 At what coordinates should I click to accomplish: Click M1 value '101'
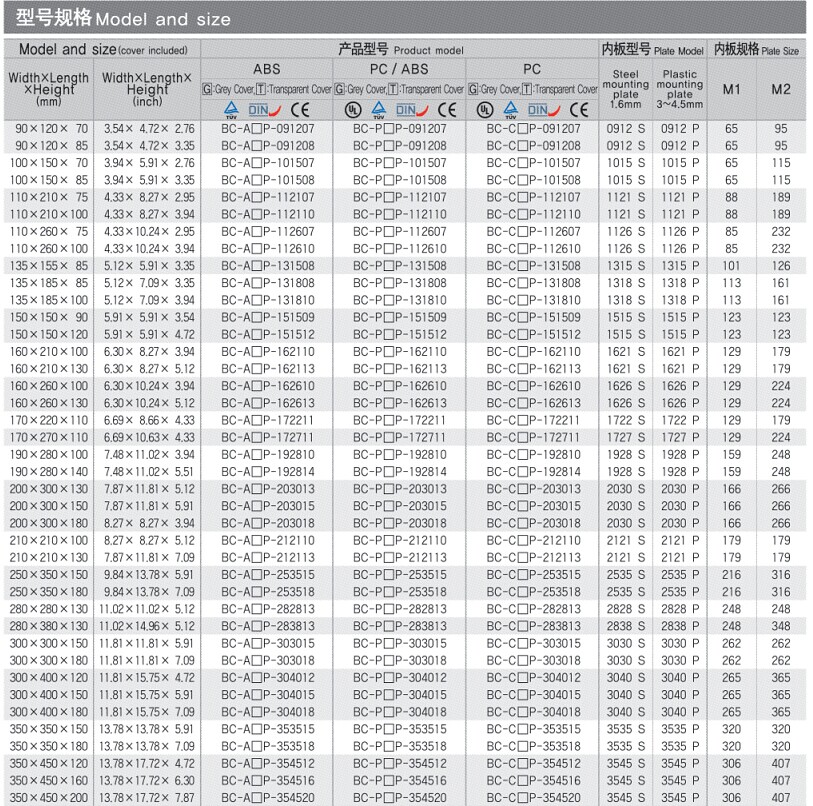tap(731, 266)
